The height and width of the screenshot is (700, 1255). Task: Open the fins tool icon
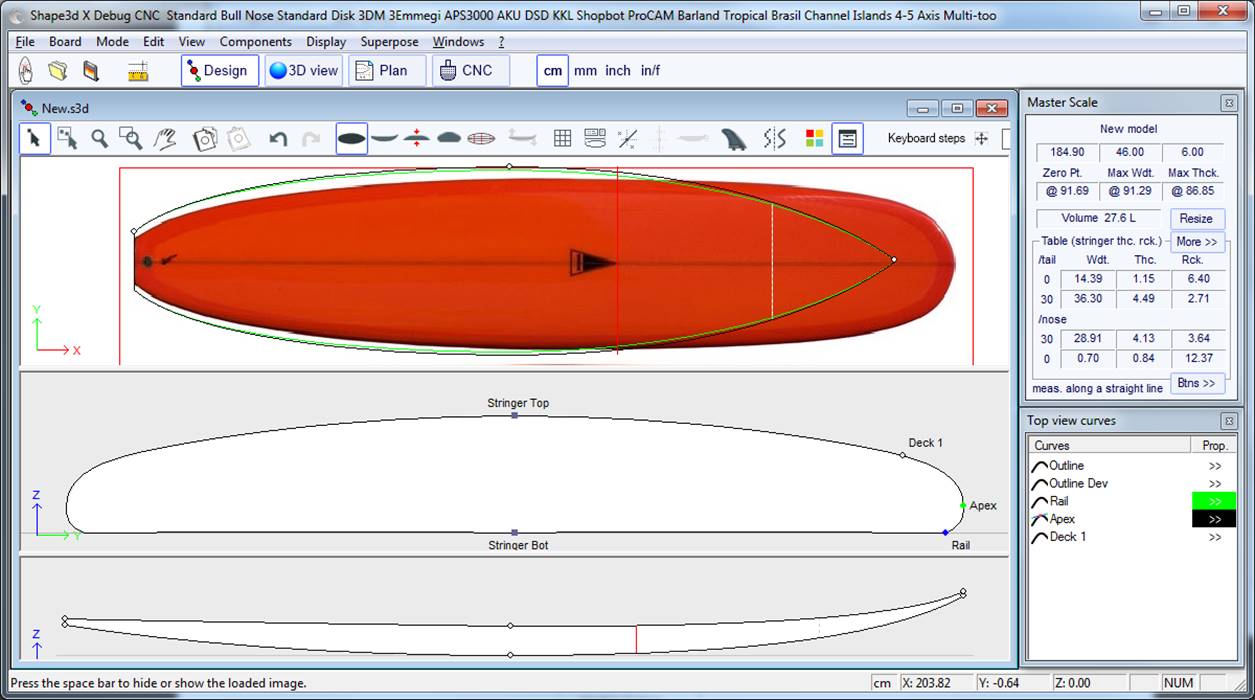pyautogui.click(x=734, y=139)
